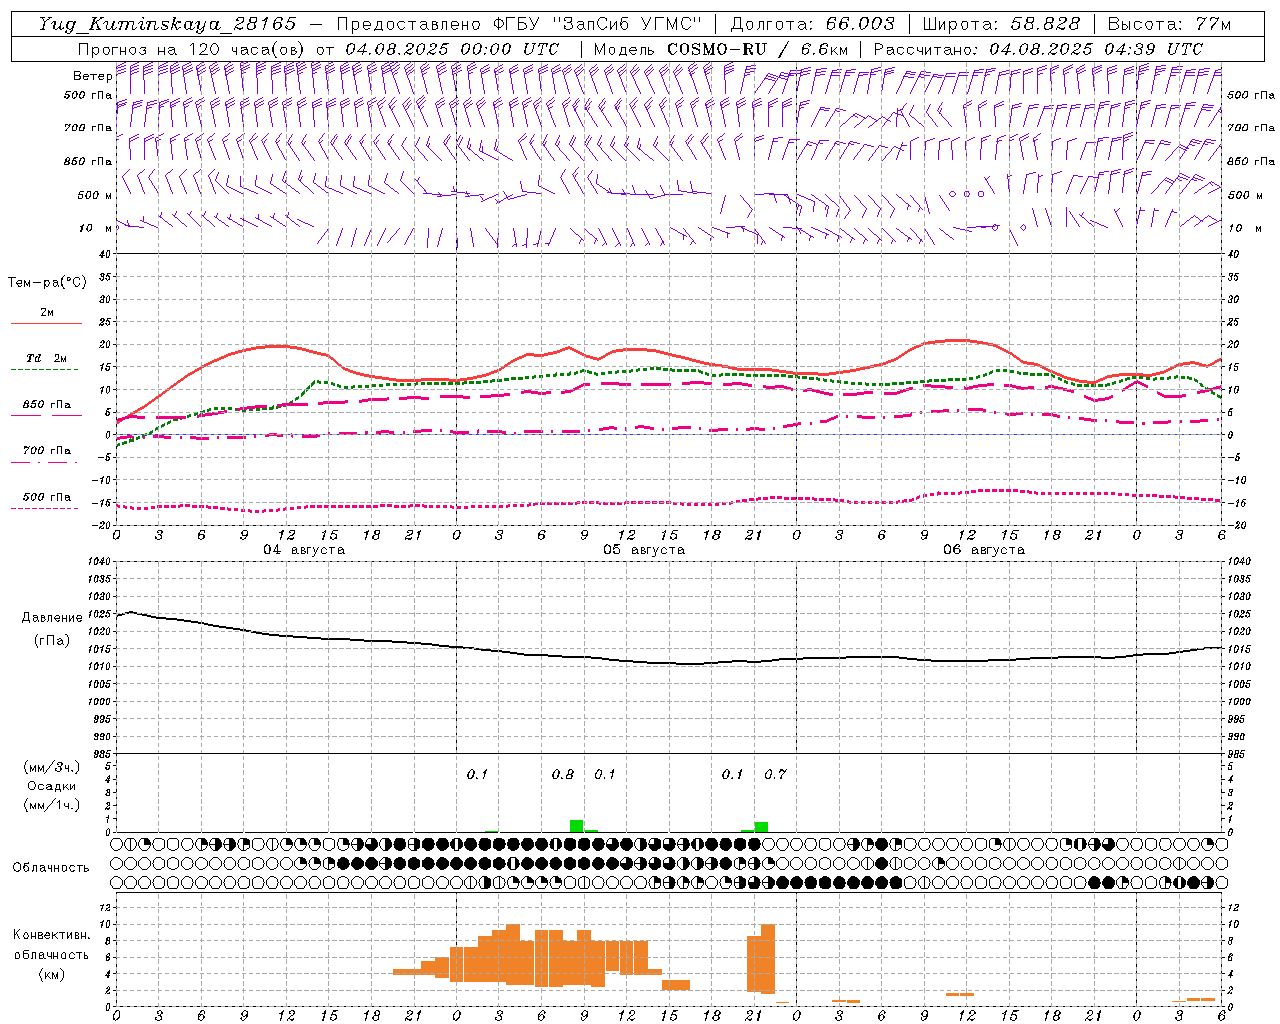Click the green precipitation bar under 0.8
Viewport: 1280px width, 1024px height.
coord(576,826)
